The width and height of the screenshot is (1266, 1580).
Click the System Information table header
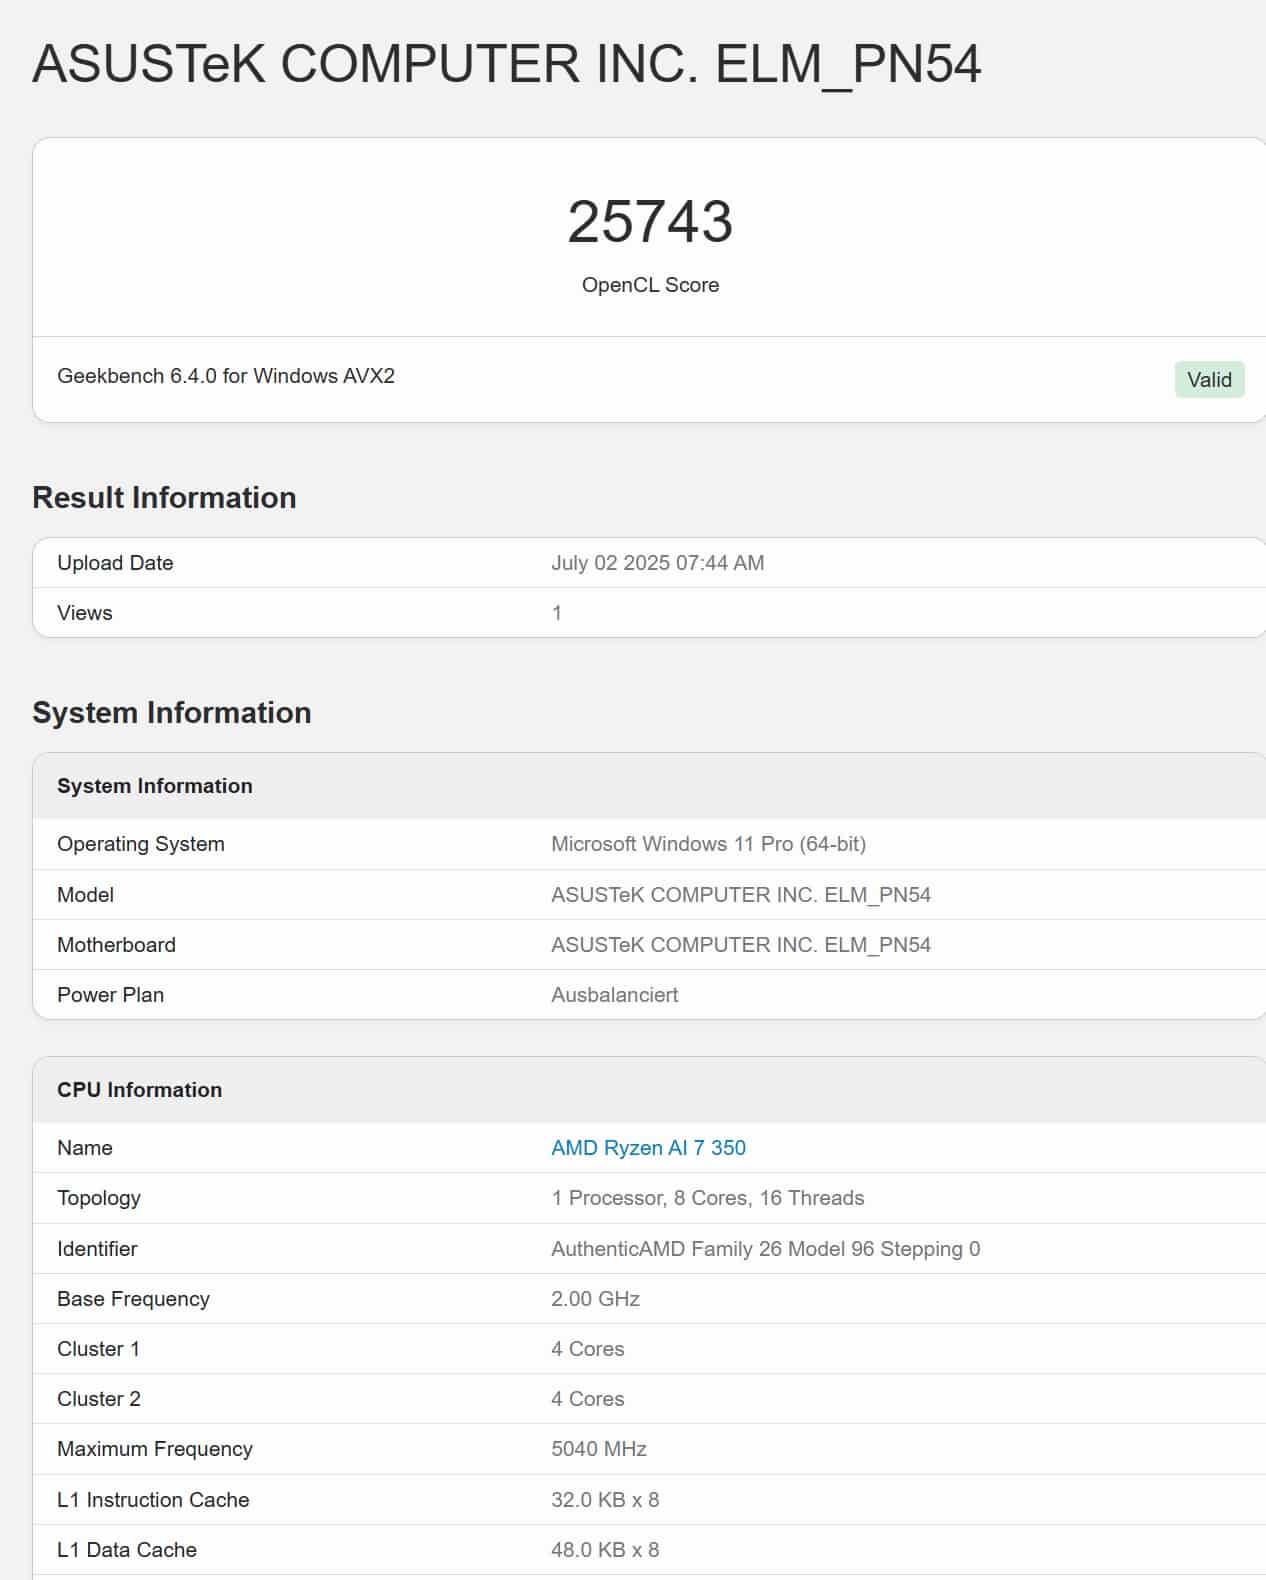(155, 786)
